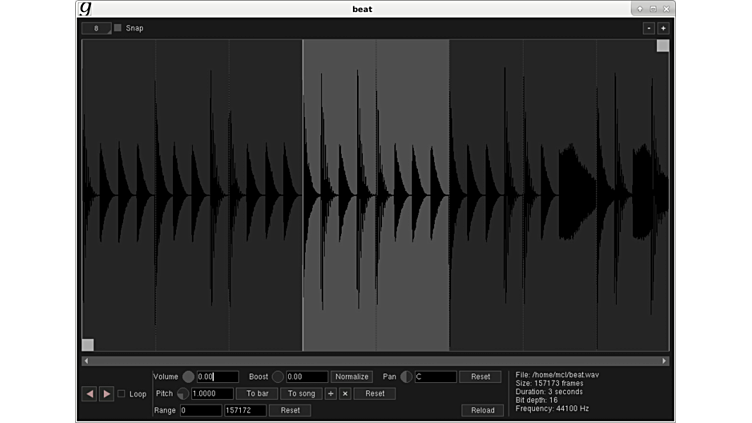
Task: Toggle the Loop checkbox
Action: (122, 394)
